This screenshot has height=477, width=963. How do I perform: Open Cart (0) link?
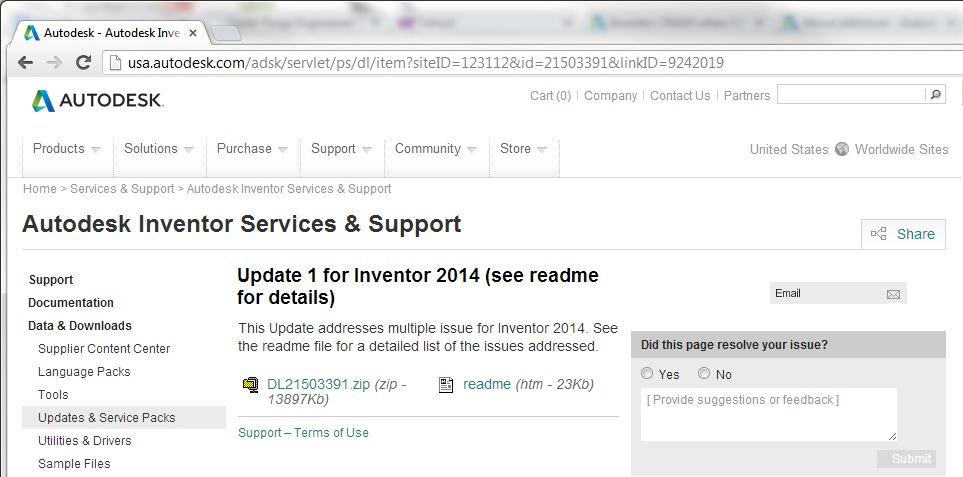(x=550, y=96)
